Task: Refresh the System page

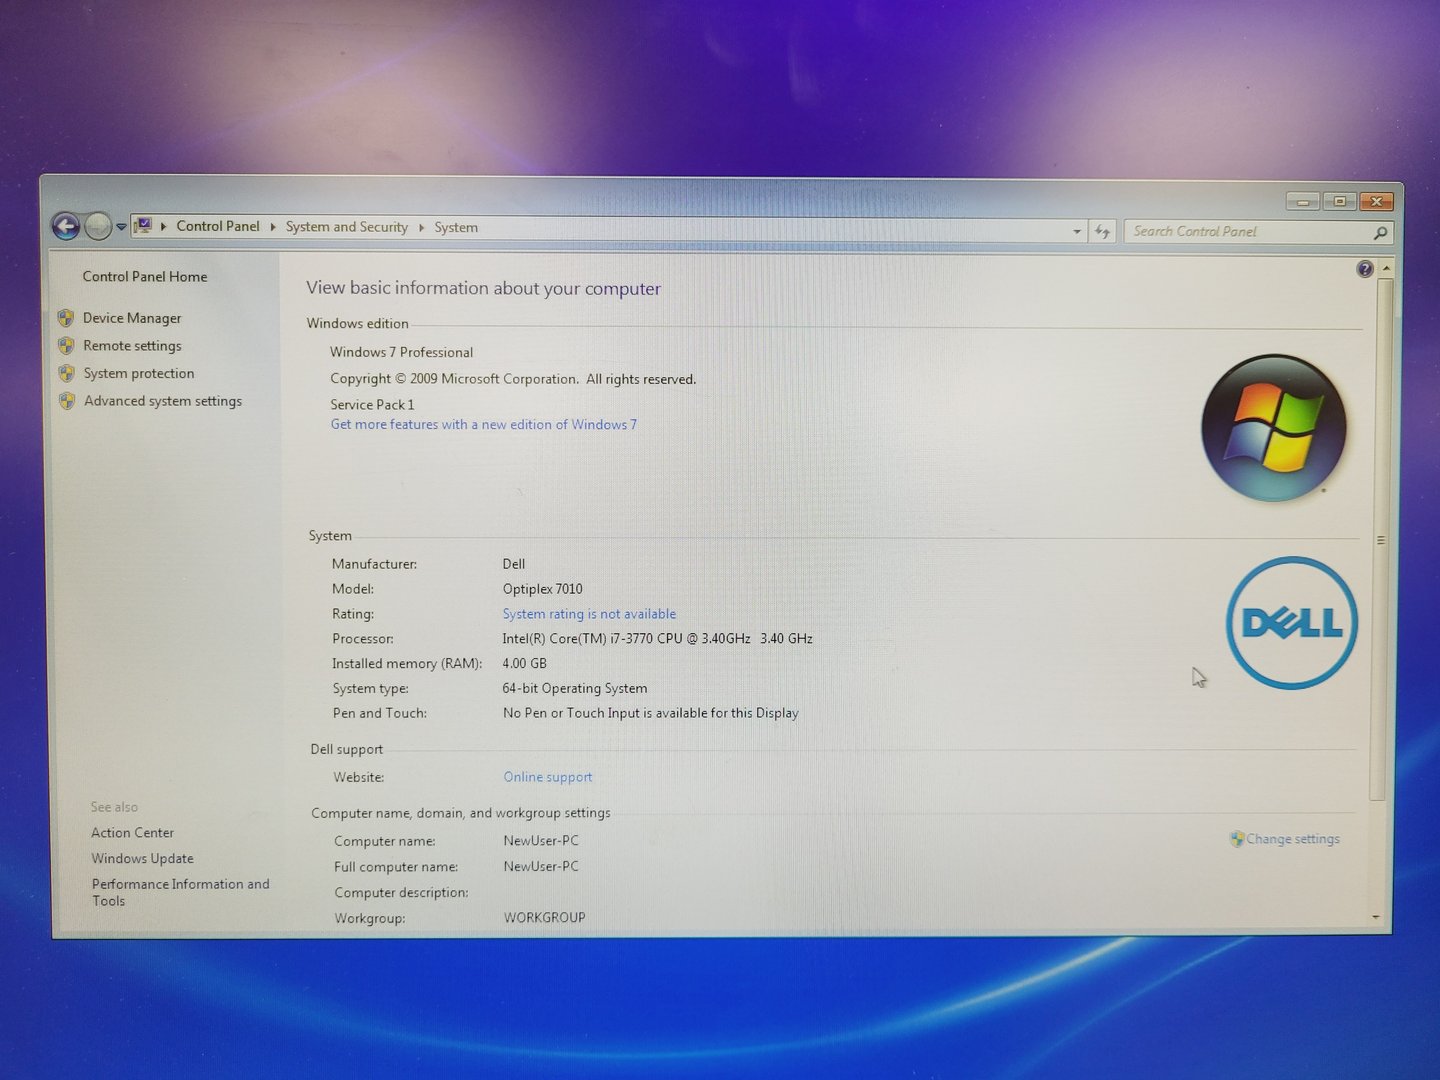Action: 1102,231
